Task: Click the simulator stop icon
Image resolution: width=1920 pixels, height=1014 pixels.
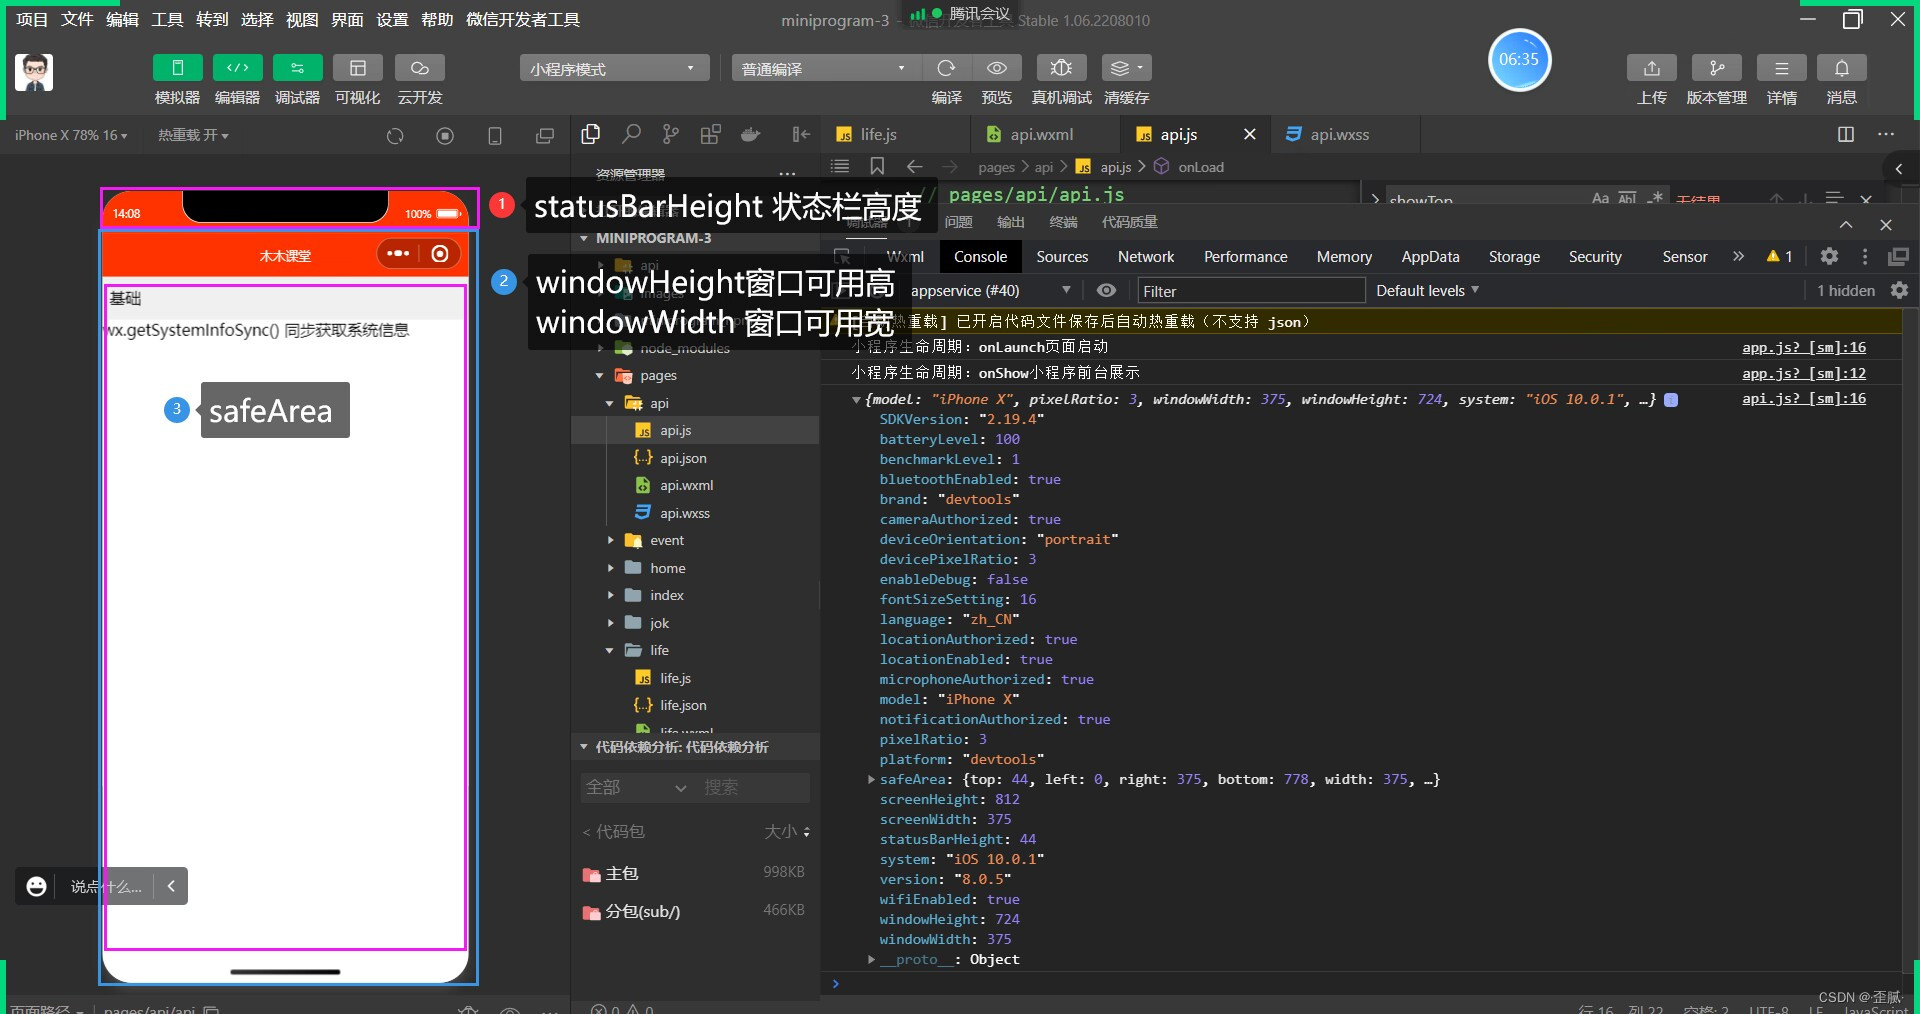Action: (445, 136)
